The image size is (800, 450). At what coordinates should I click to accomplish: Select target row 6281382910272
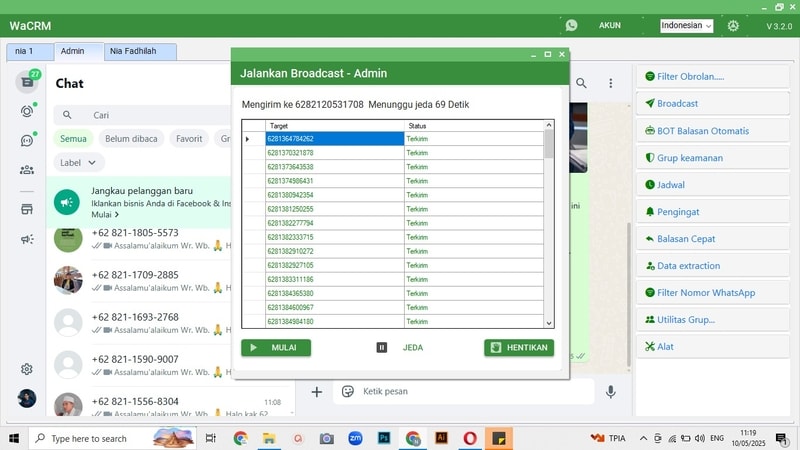[x=335, y=252]
